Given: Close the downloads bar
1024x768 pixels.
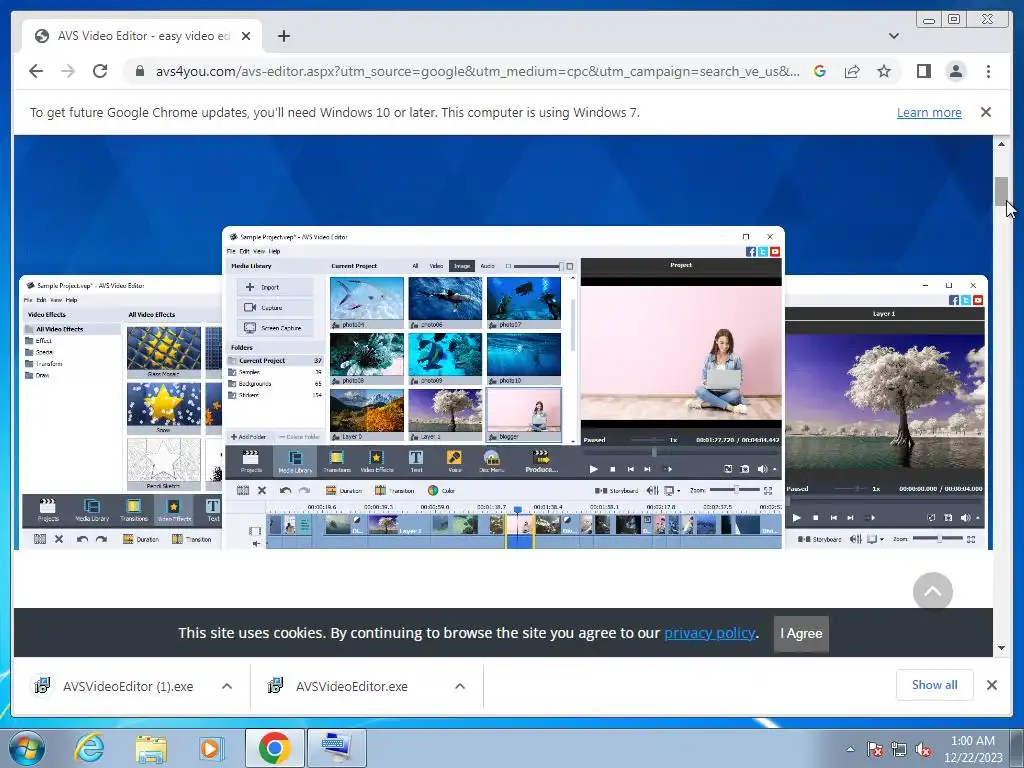Looking at the screenshot, I should tap(991, 685).
